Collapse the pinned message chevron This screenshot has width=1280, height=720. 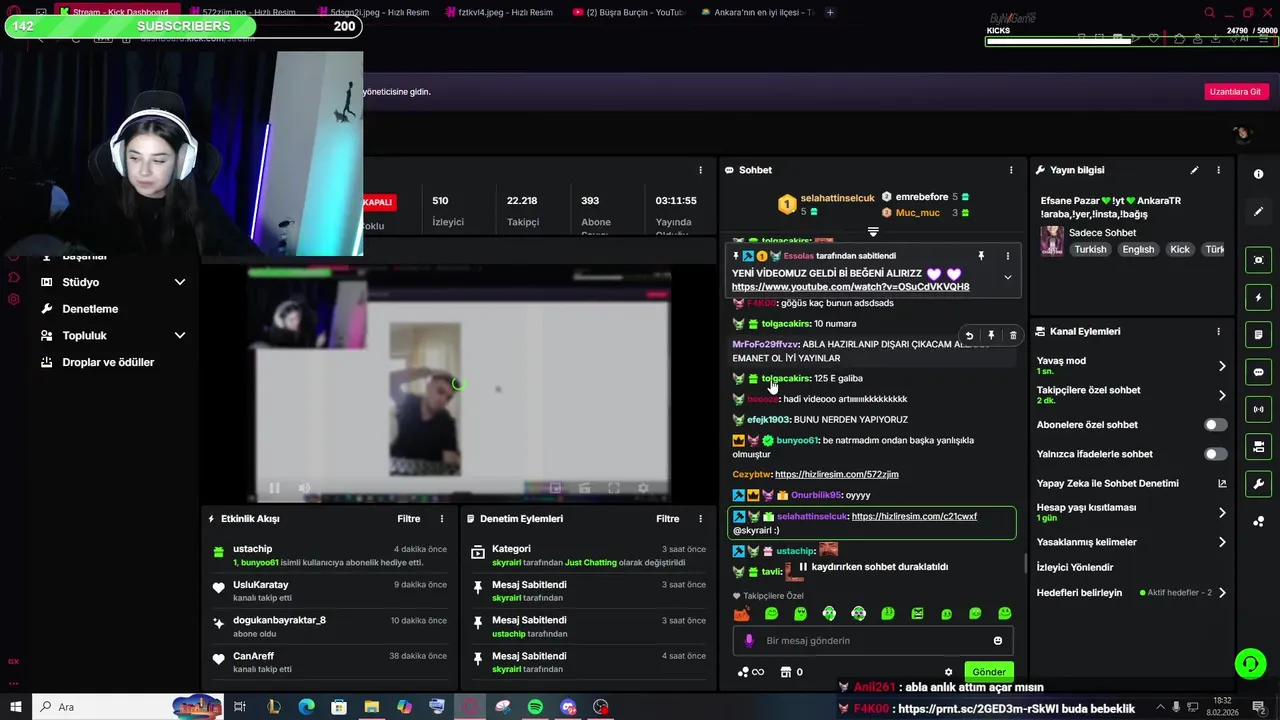[1007, 277]
